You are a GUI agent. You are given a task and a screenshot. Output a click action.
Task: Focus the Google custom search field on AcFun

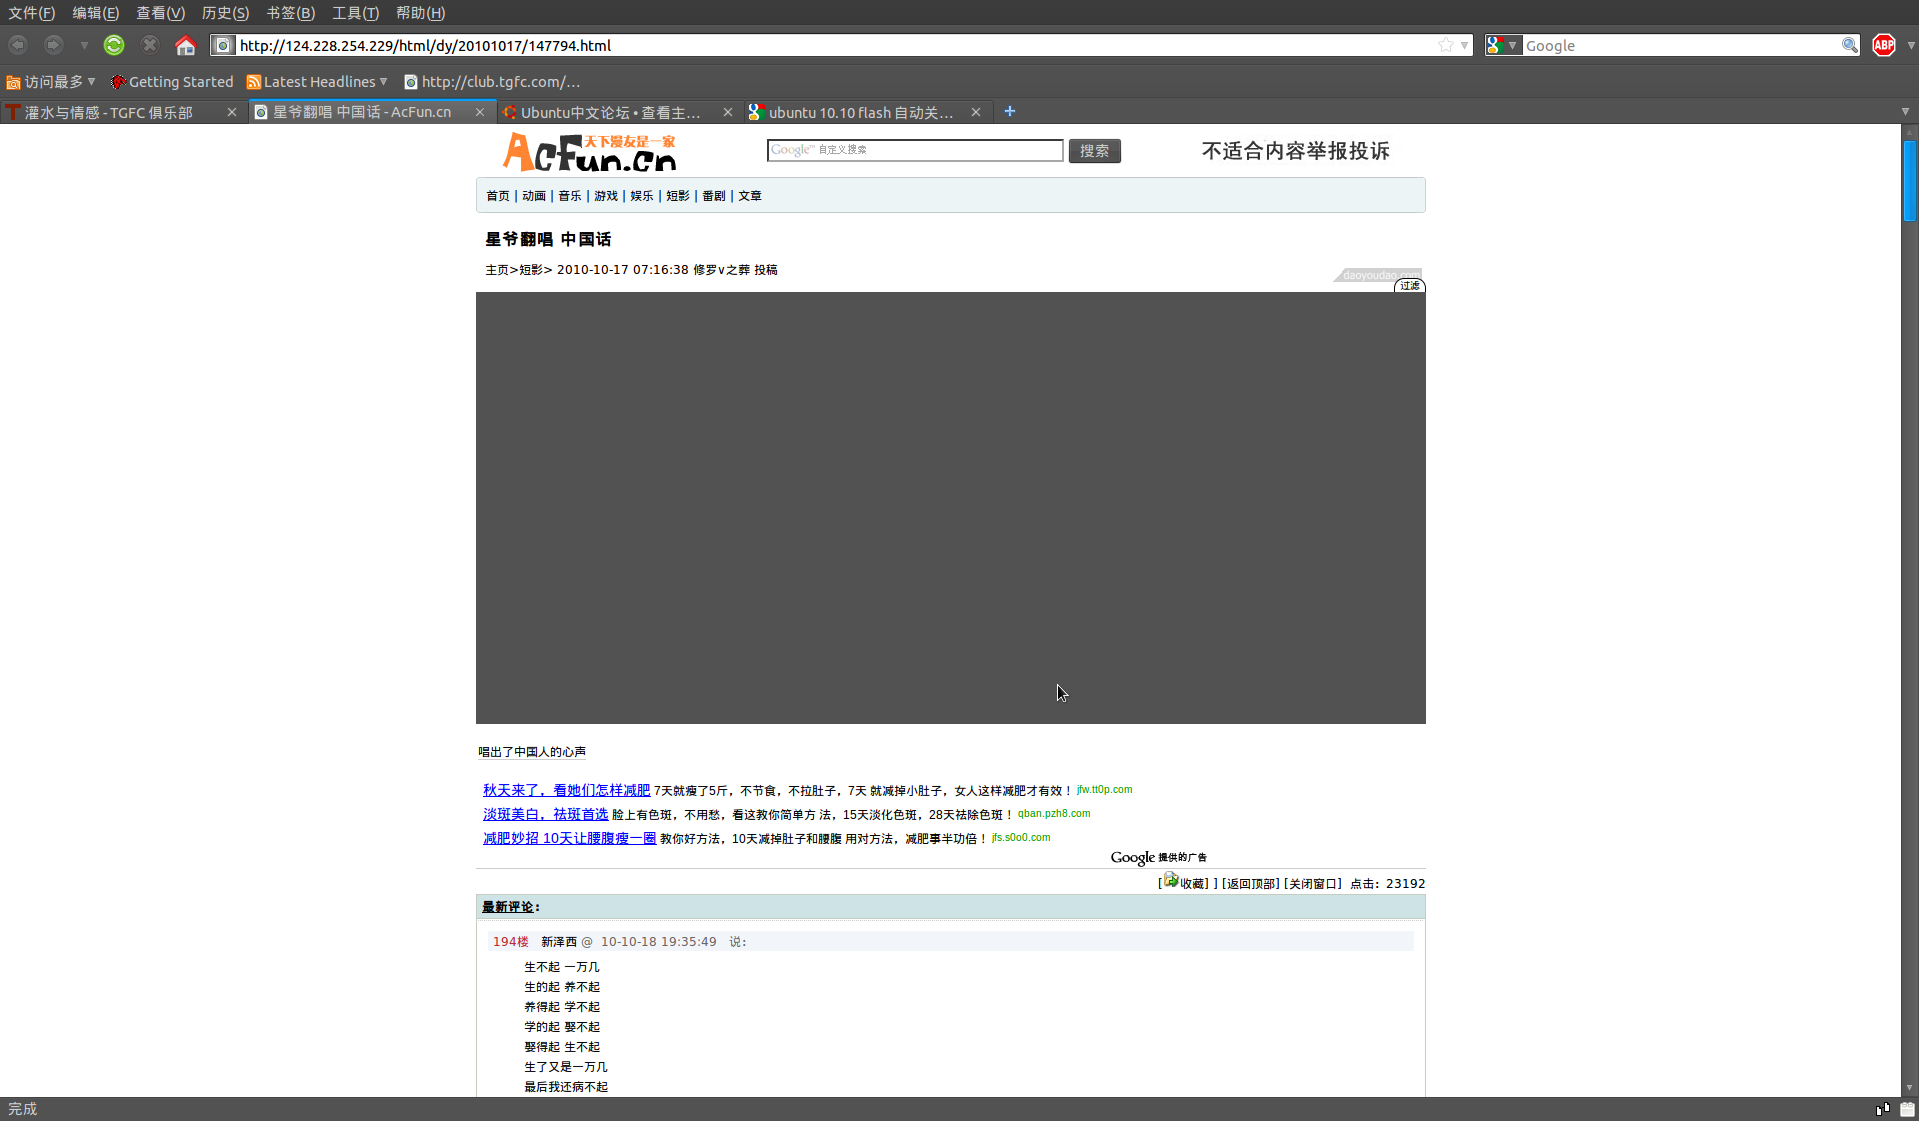pos(915,150)
